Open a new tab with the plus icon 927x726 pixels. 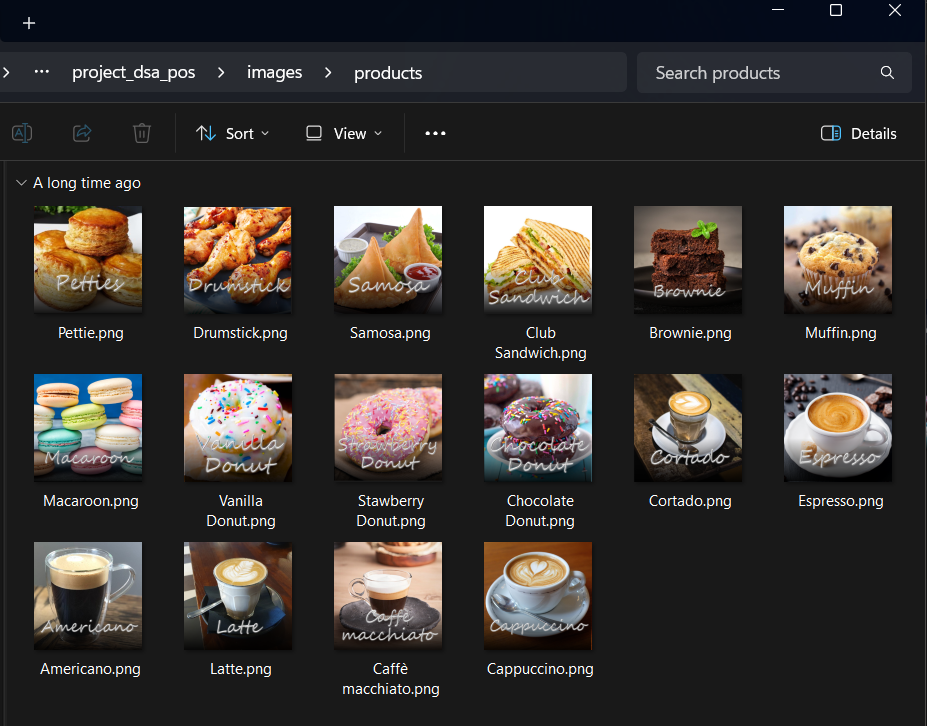click(x=29, y=23)
